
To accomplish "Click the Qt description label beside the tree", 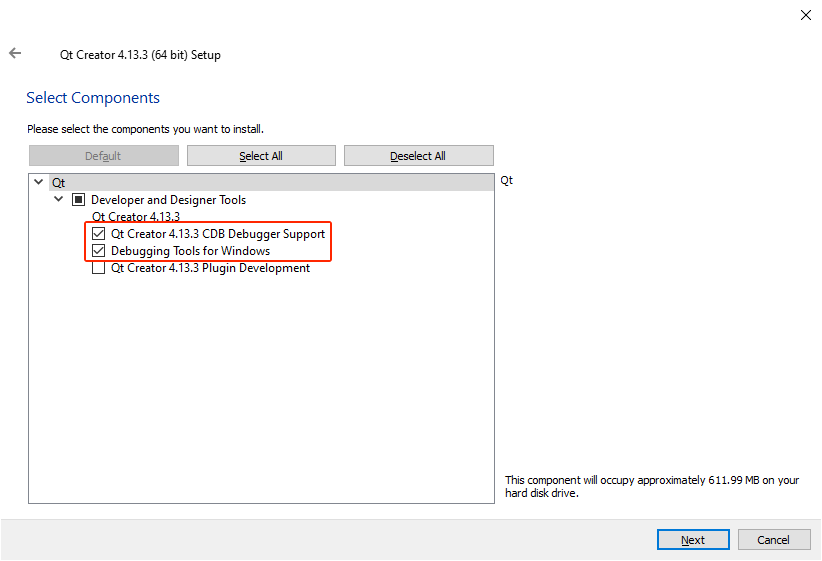I will (506, 180).
